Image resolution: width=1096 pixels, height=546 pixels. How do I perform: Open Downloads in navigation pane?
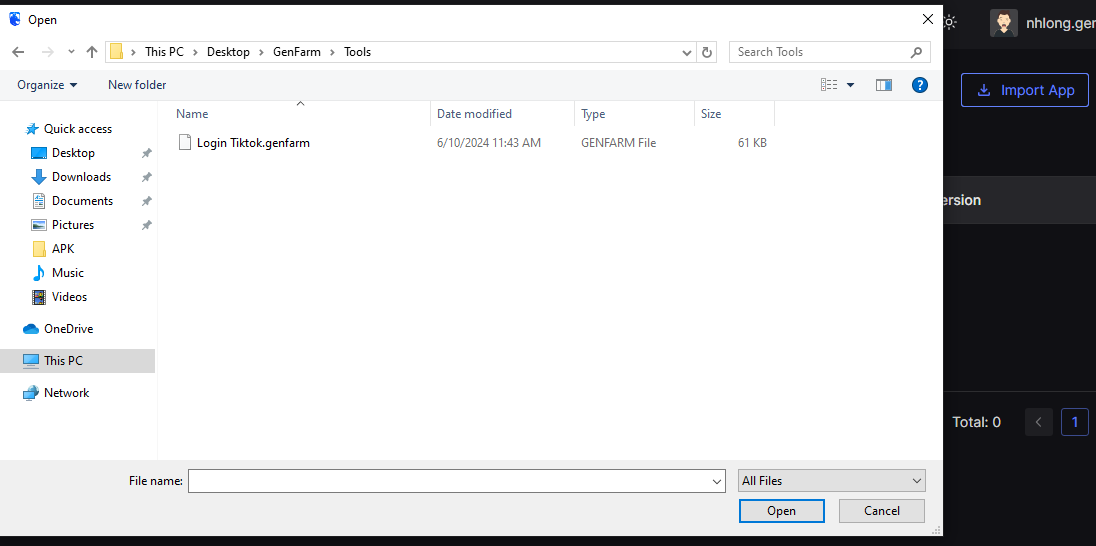(x=81, y=177)
